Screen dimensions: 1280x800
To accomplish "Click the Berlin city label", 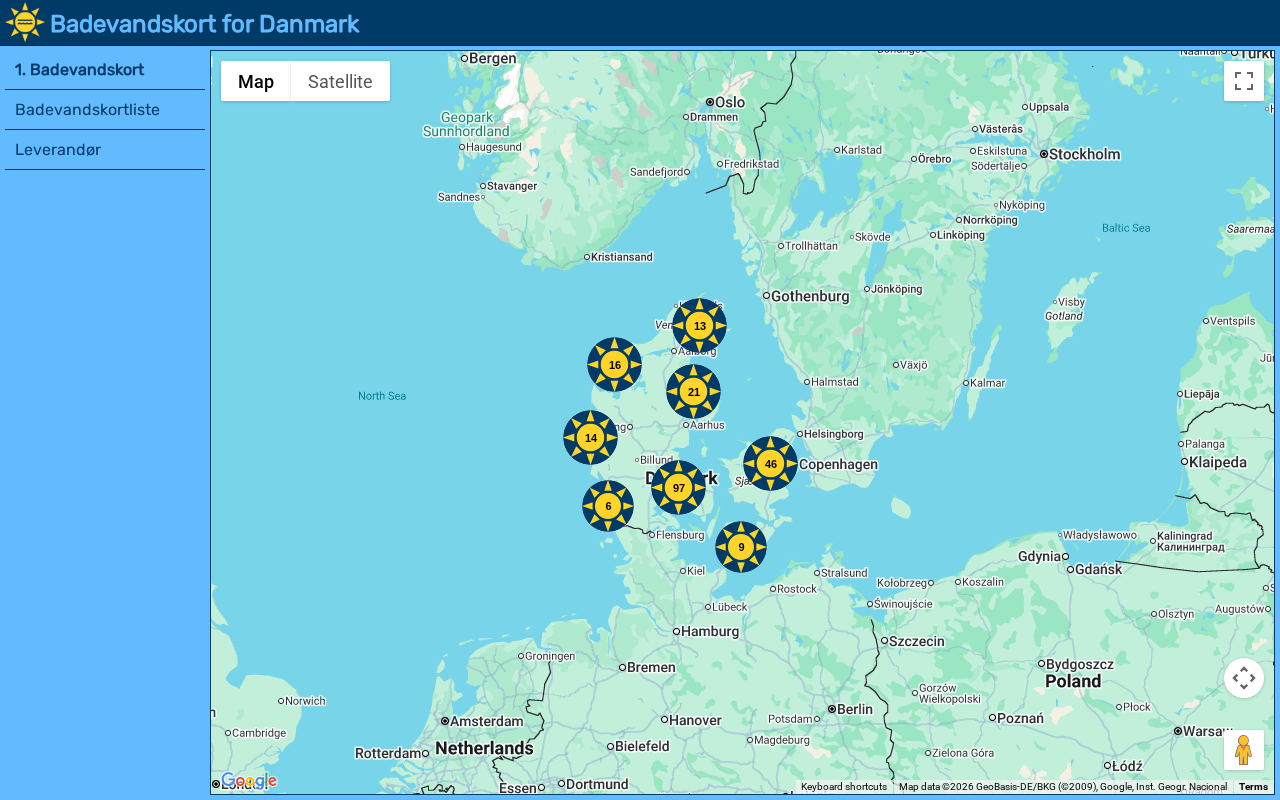I will (855, 709).
